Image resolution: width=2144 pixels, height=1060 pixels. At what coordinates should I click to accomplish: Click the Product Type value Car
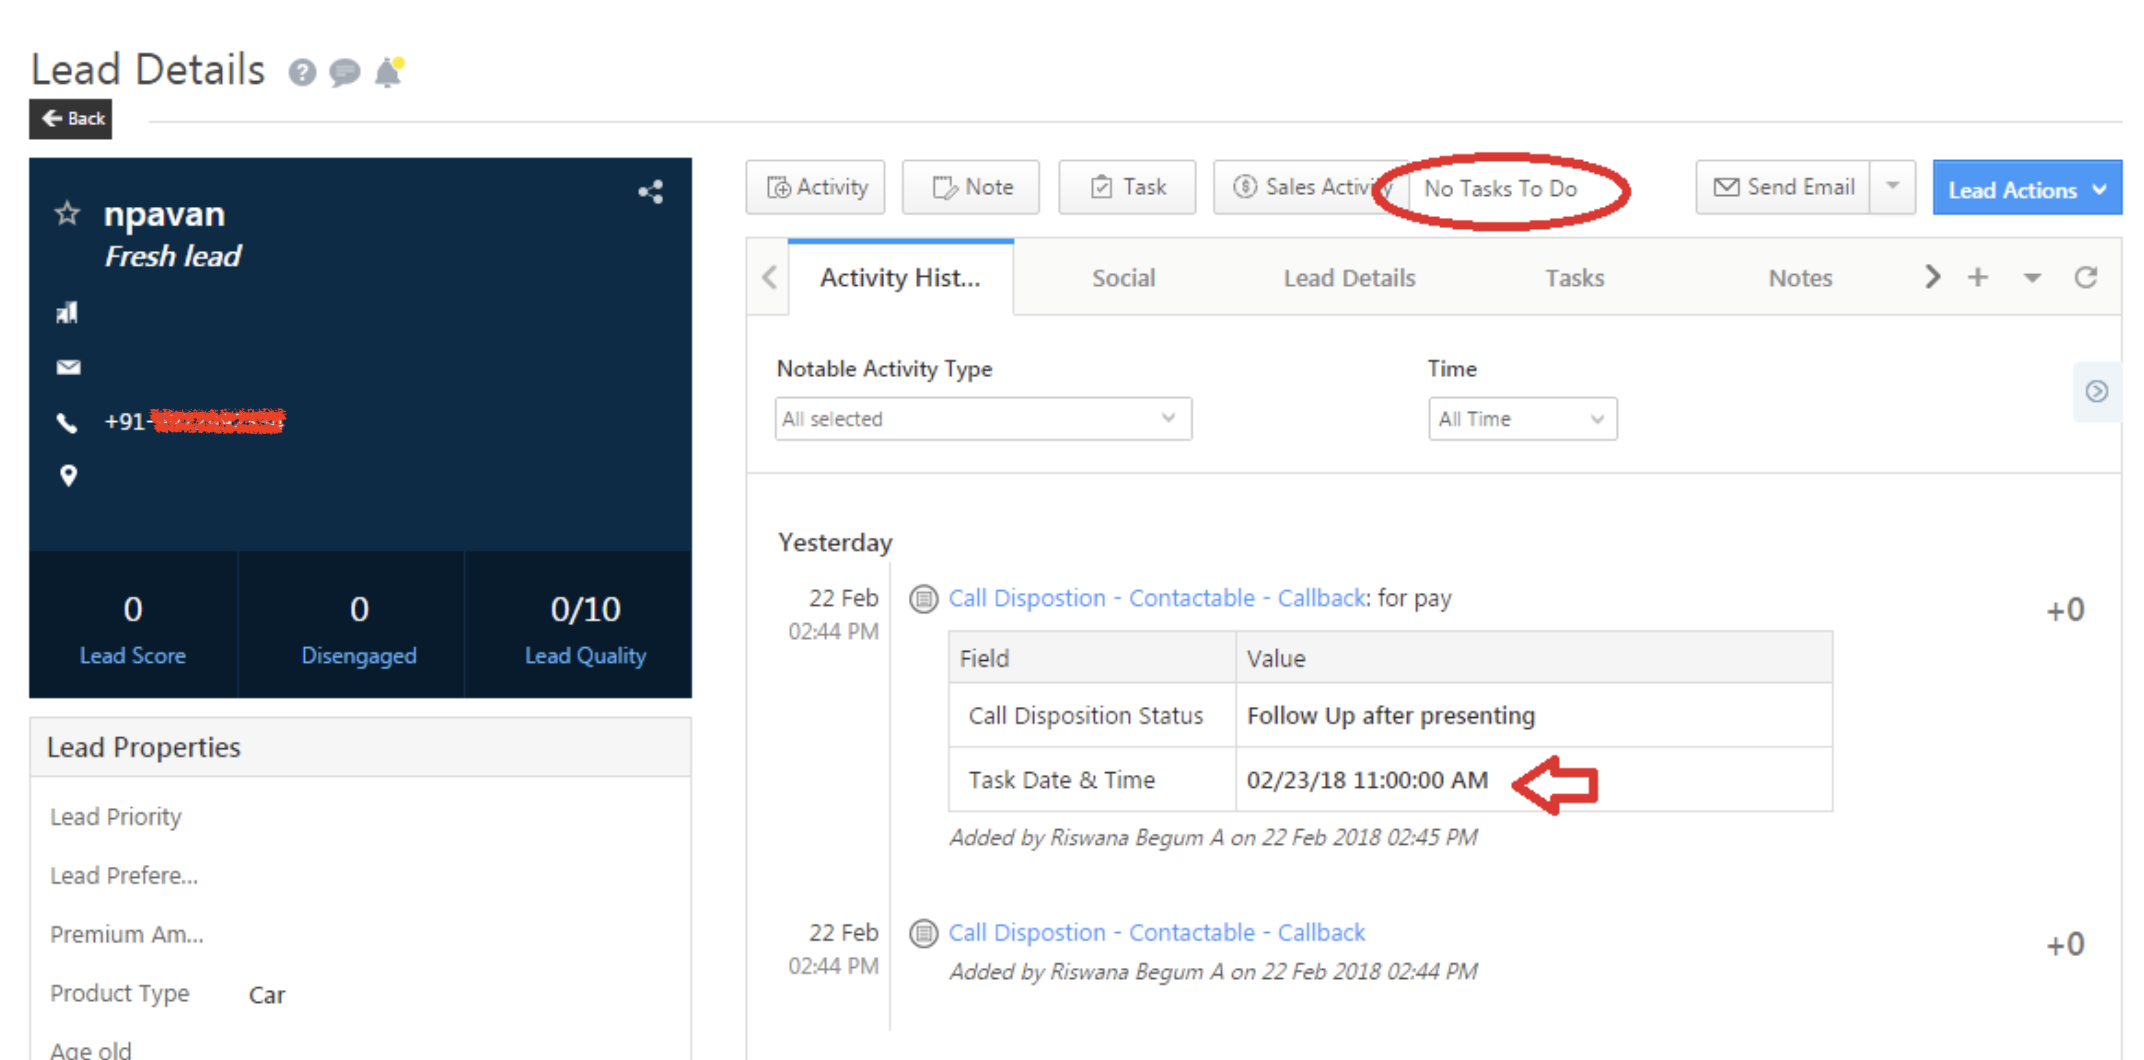[x=267, y=995]
